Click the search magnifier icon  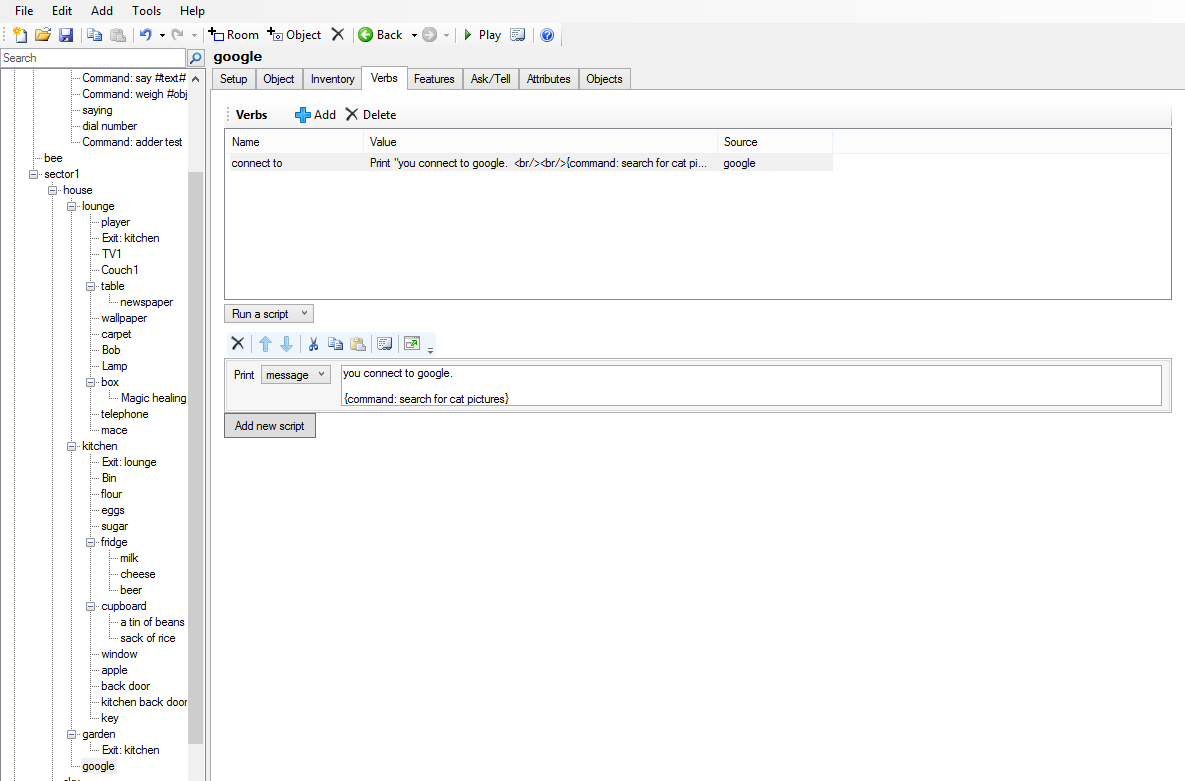196,58
